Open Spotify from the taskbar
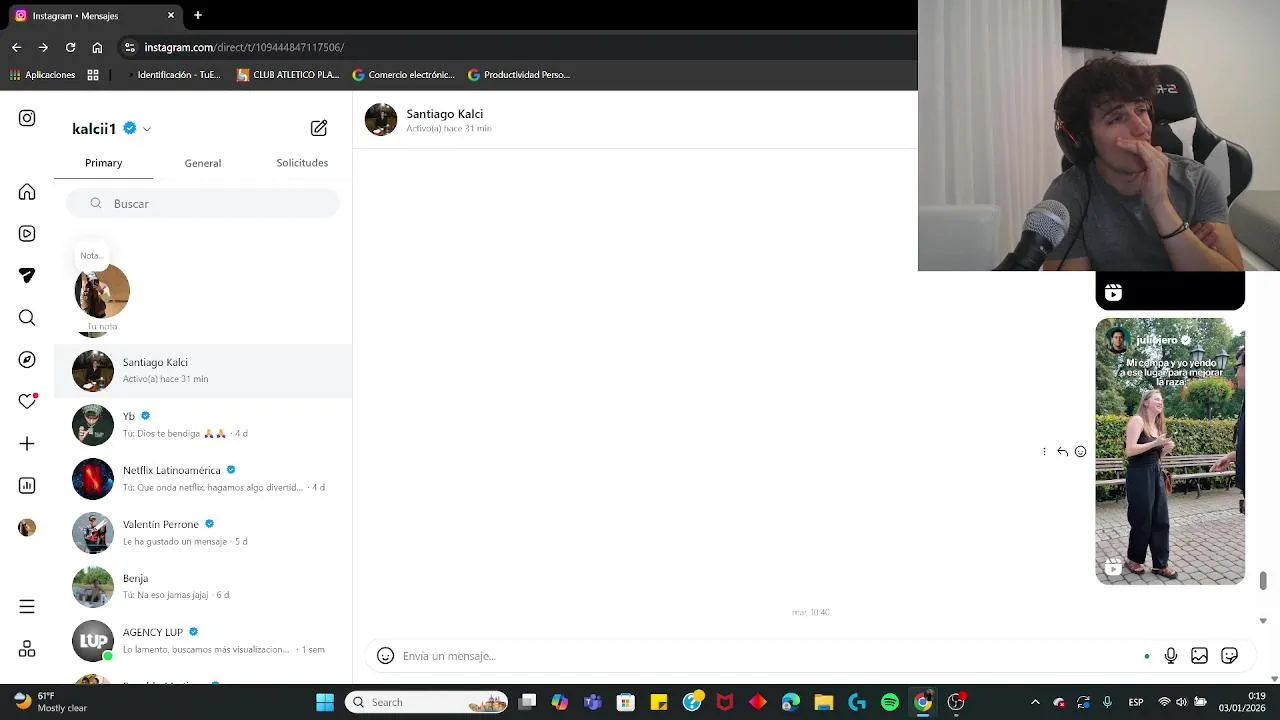Viewport: 1280px width, 720px height. [890, 702]
